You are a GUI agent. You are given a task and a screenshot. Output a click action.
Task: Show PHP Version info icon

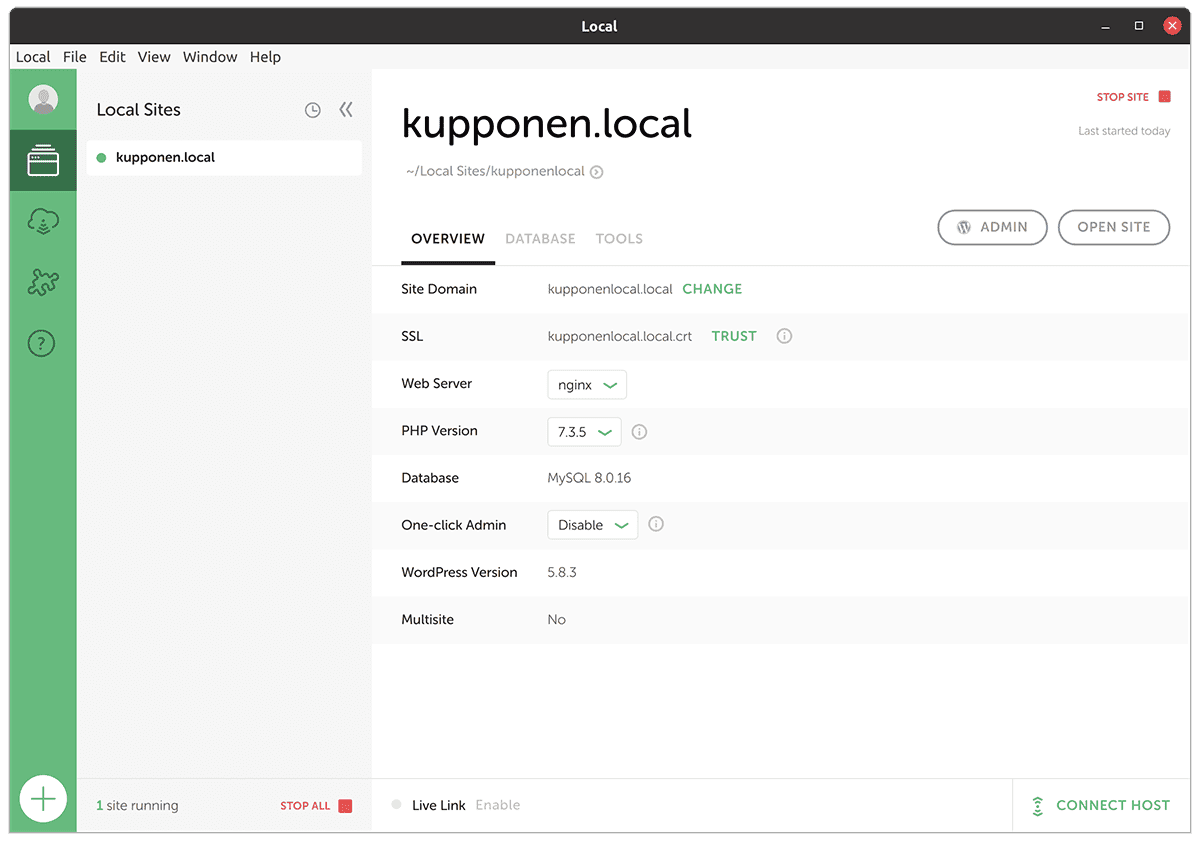[640, 432]
